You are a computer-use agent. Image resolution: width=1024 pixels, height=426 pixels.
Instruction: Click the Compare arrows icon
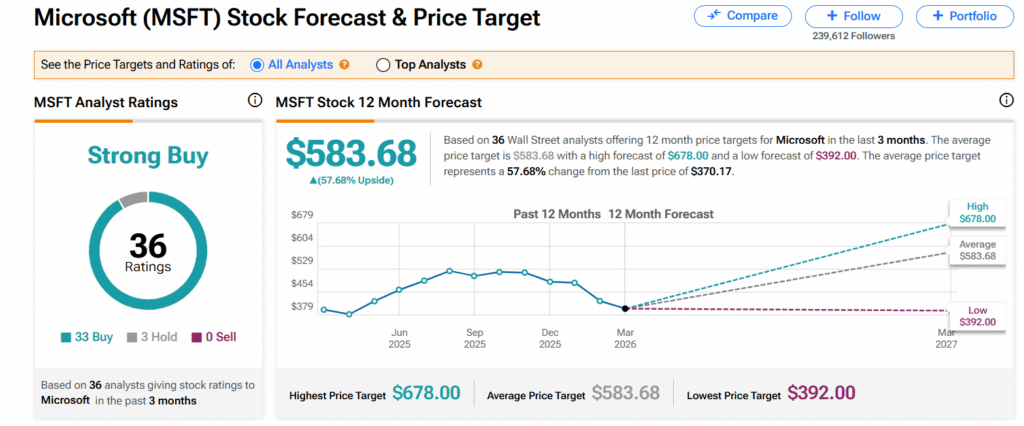pyautogui.click(x=715, y=16)
